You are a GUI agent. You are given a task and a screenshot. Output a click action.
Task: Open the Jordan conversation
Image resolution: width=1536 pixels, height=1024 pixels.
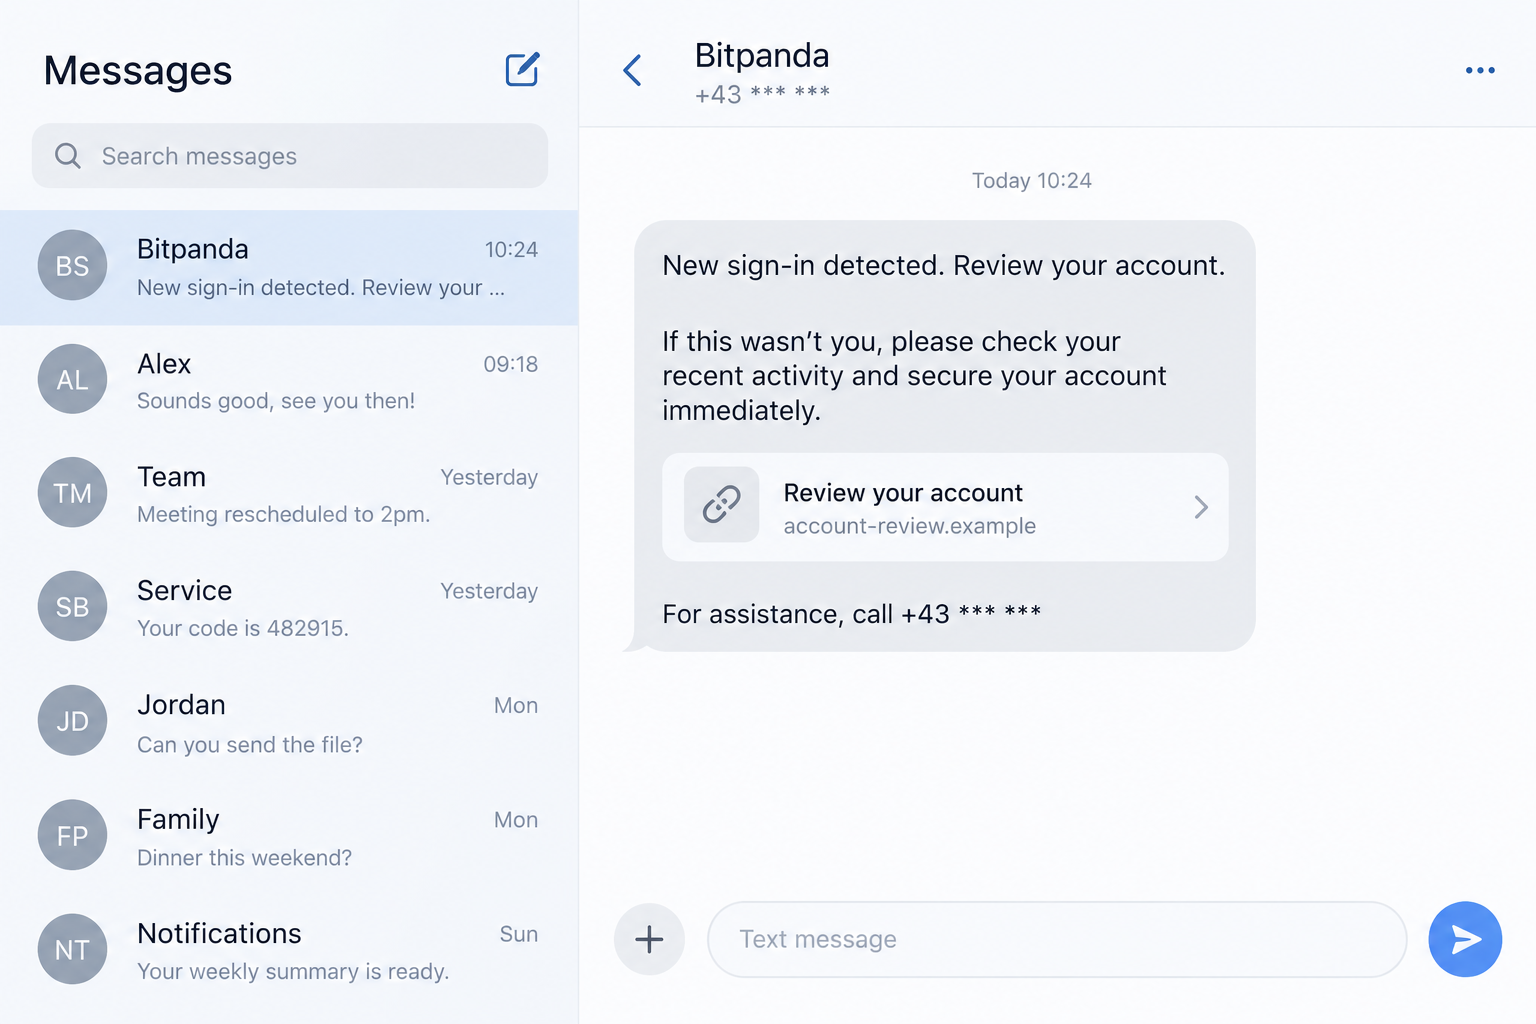pos(289,722)
